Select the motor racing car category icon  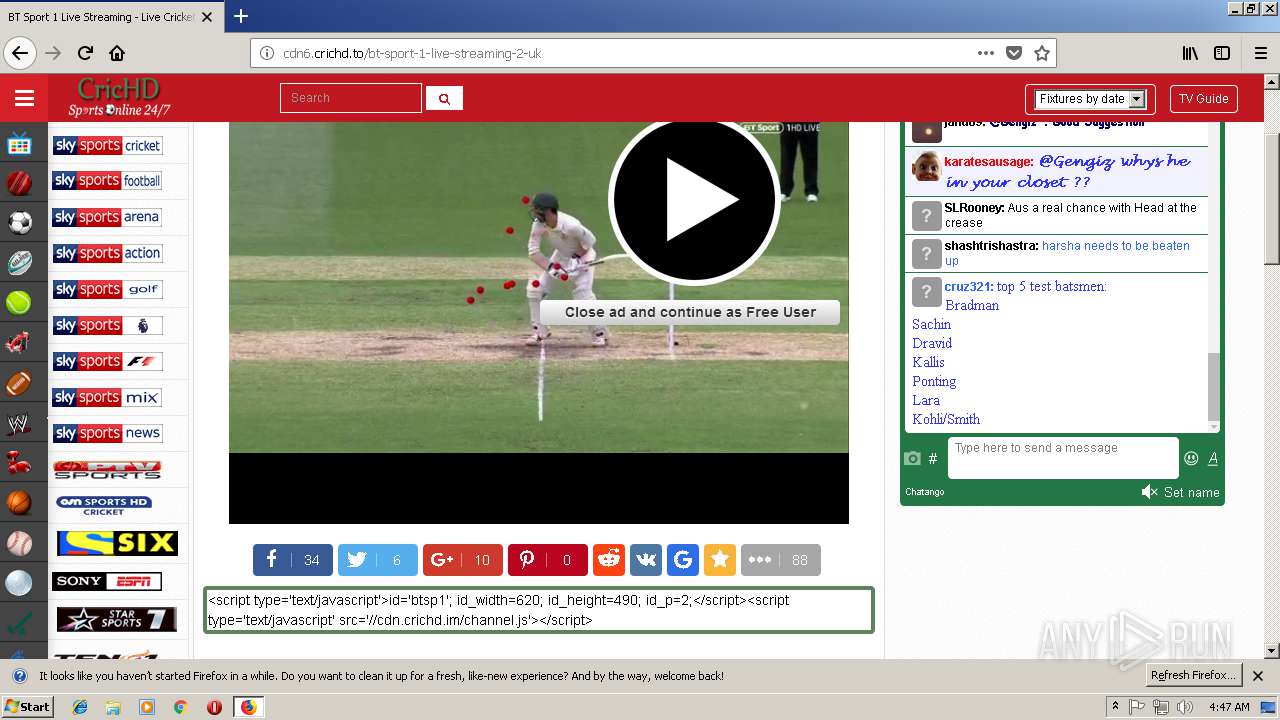pyautogui.click(x=20, y=343)
